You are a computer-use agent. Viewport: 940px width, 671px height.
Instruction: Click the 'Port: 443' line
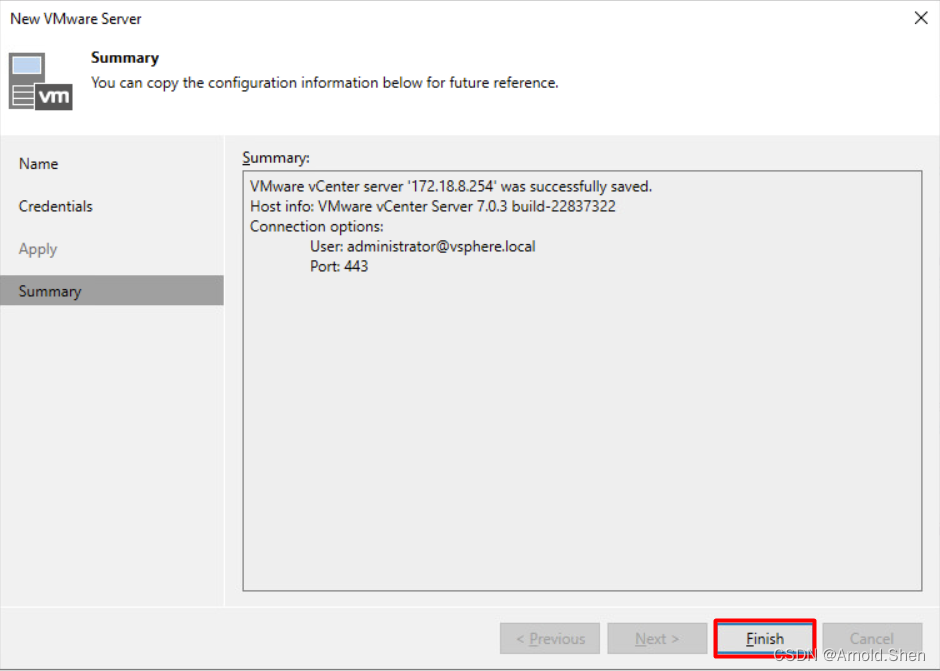click(x=339, y=266)
